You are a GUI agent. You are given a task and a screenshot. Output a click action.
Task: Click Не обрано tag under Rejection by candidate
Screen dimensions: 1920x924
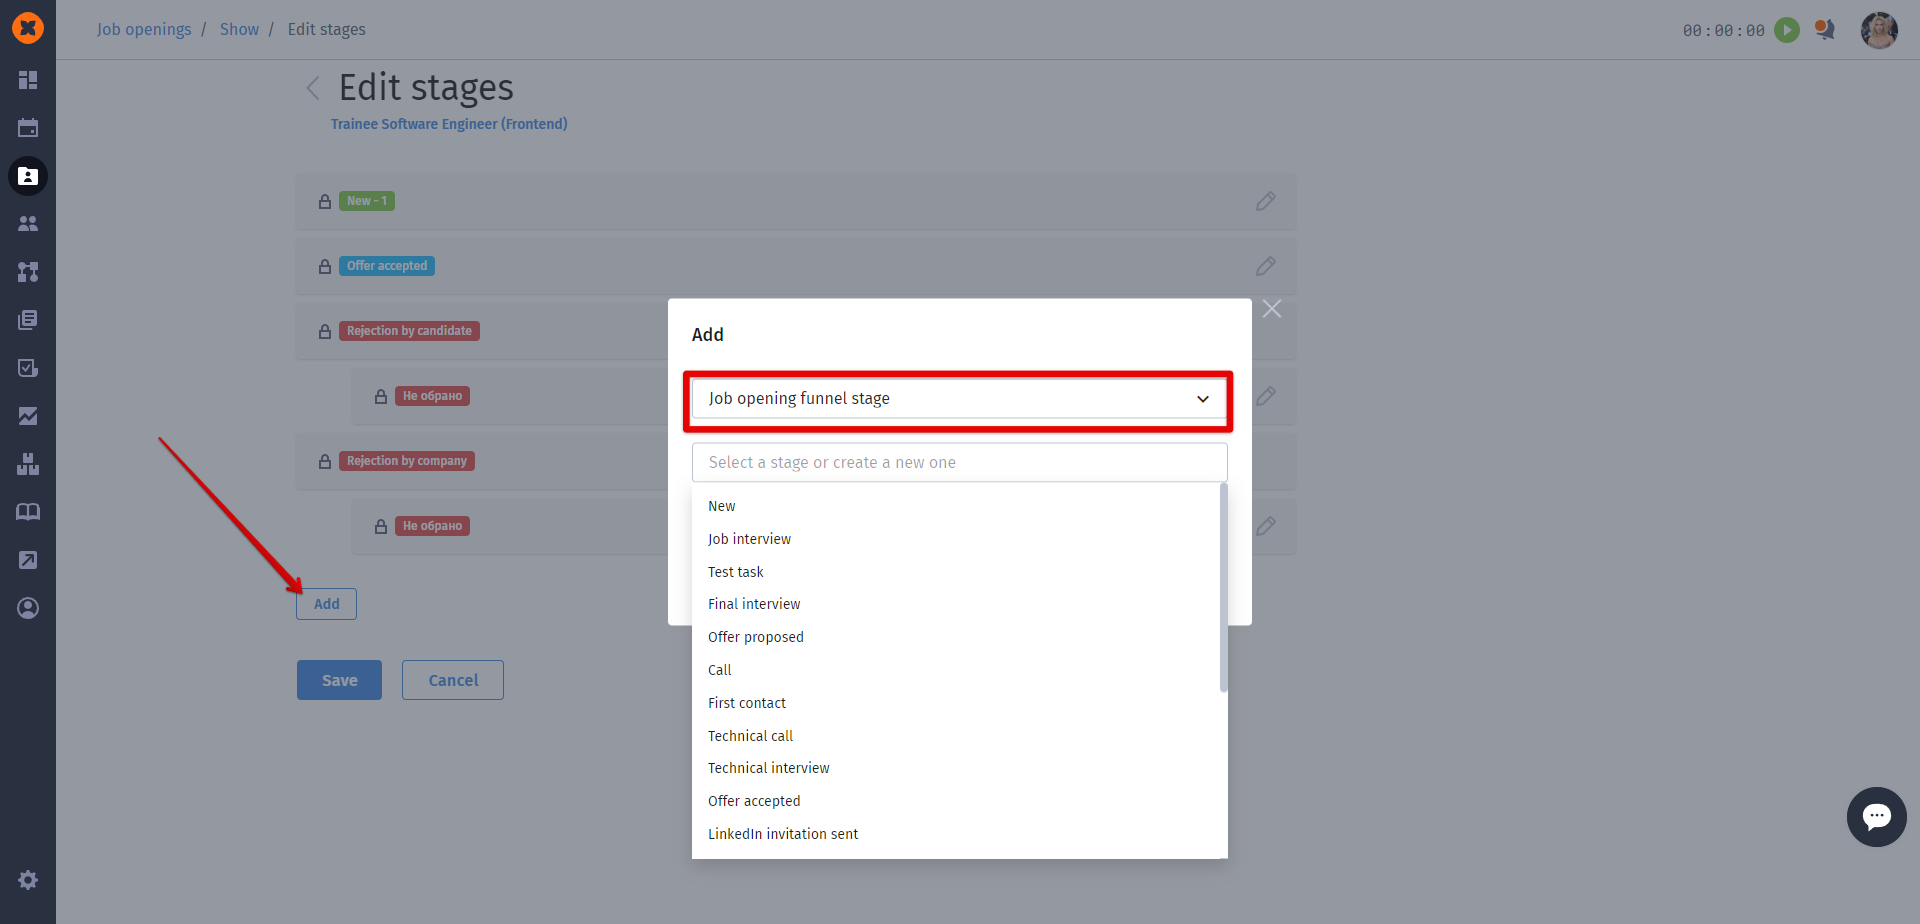(432, 396)
